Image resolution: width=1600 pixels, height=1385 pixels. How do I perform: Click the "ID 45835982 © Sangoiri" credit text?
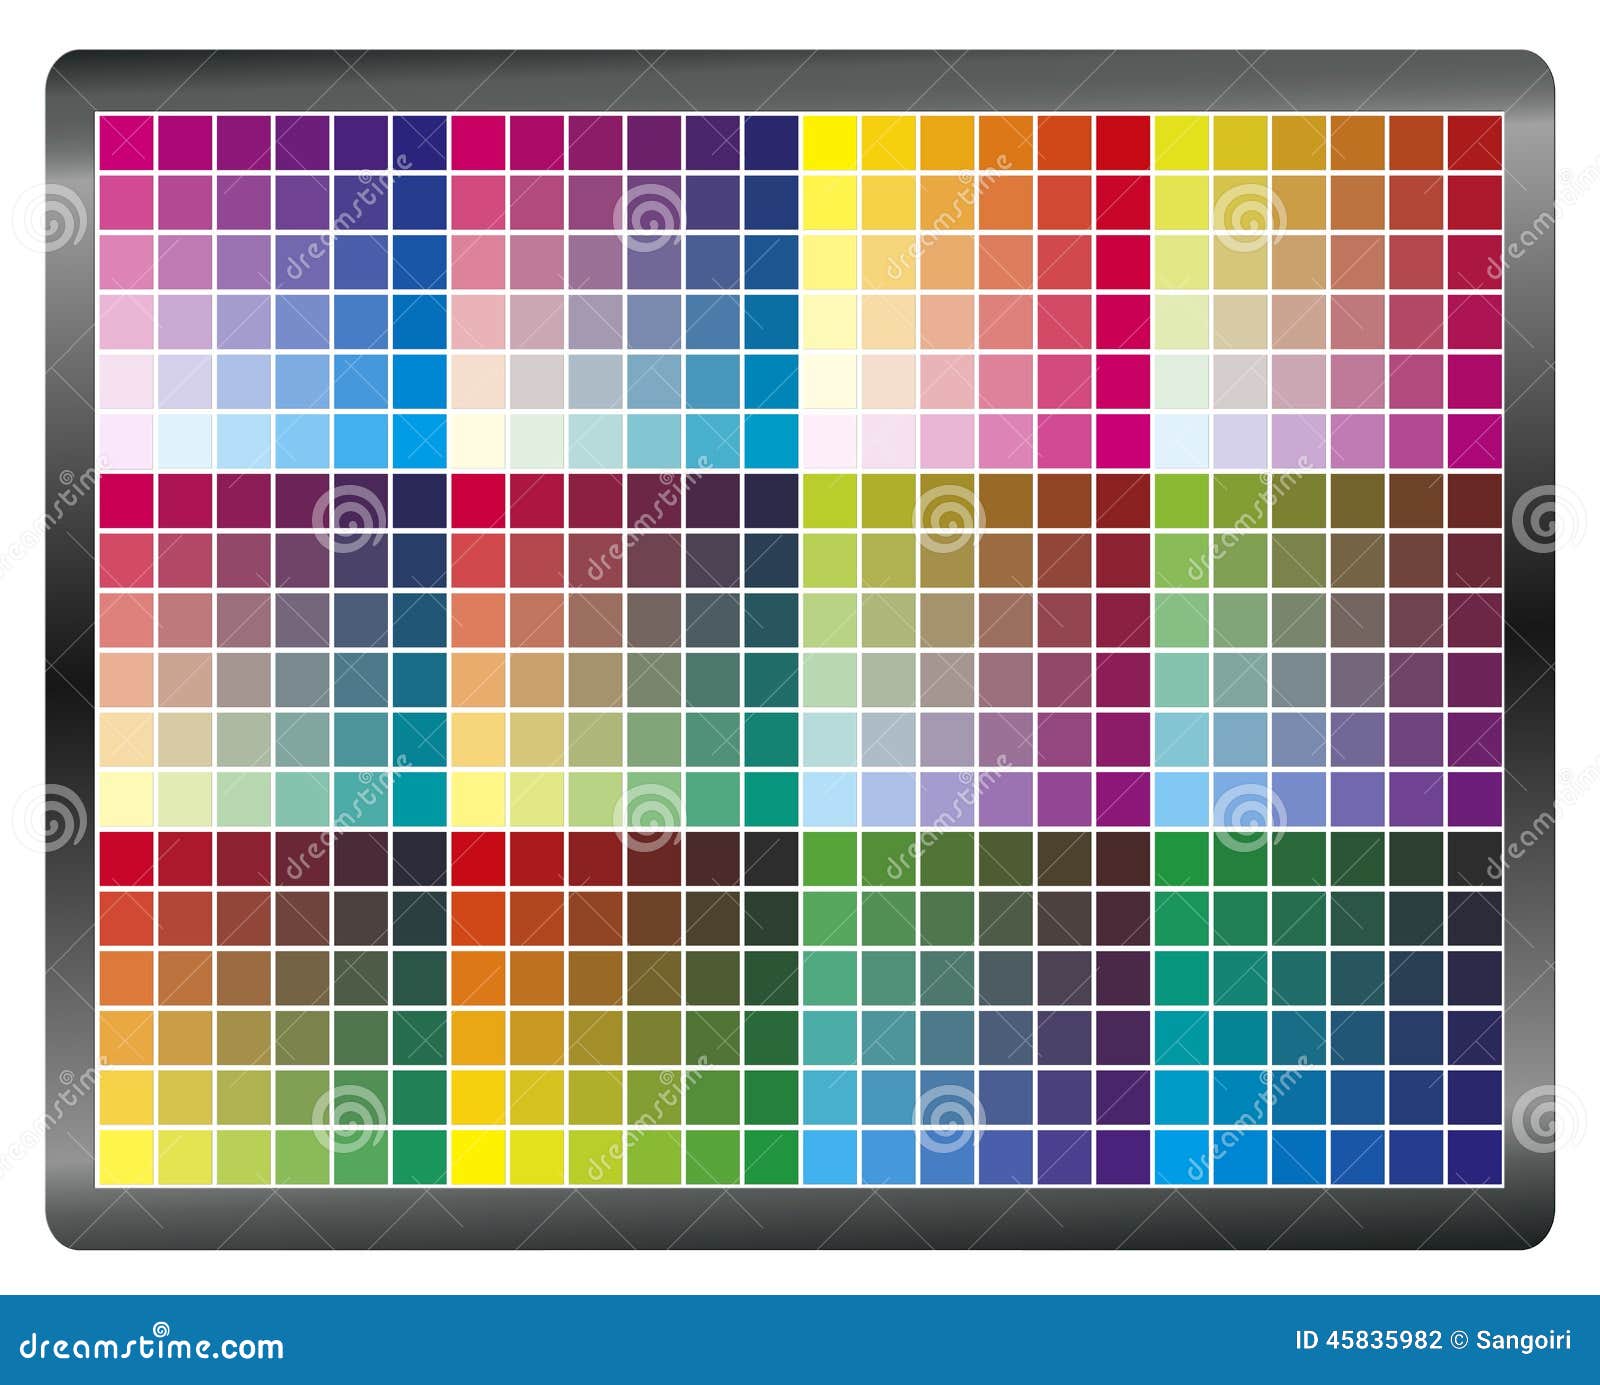coord(1433,1340)
